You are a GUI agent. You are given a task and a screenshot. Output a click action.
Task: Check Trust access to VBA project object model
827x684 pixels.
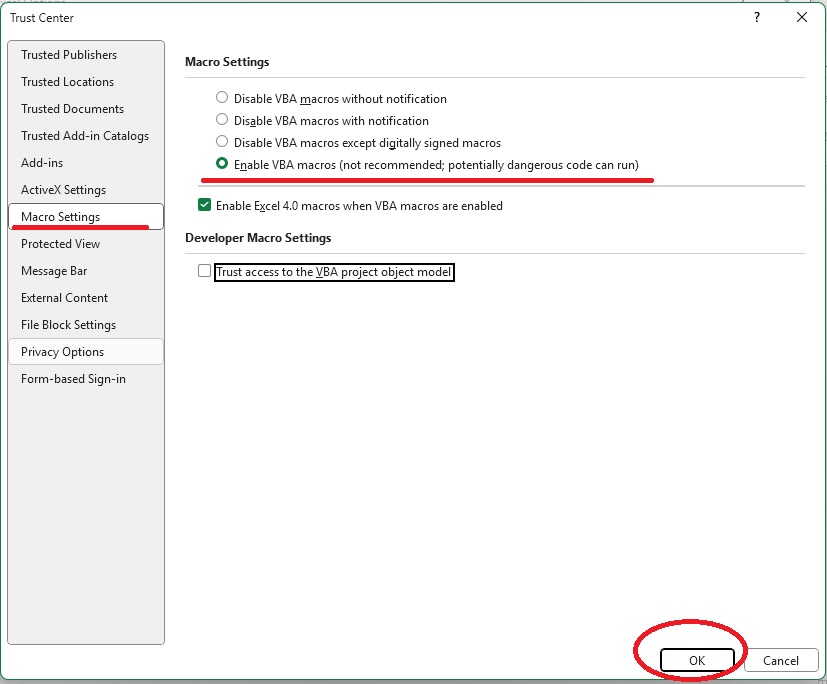[205, 271]
